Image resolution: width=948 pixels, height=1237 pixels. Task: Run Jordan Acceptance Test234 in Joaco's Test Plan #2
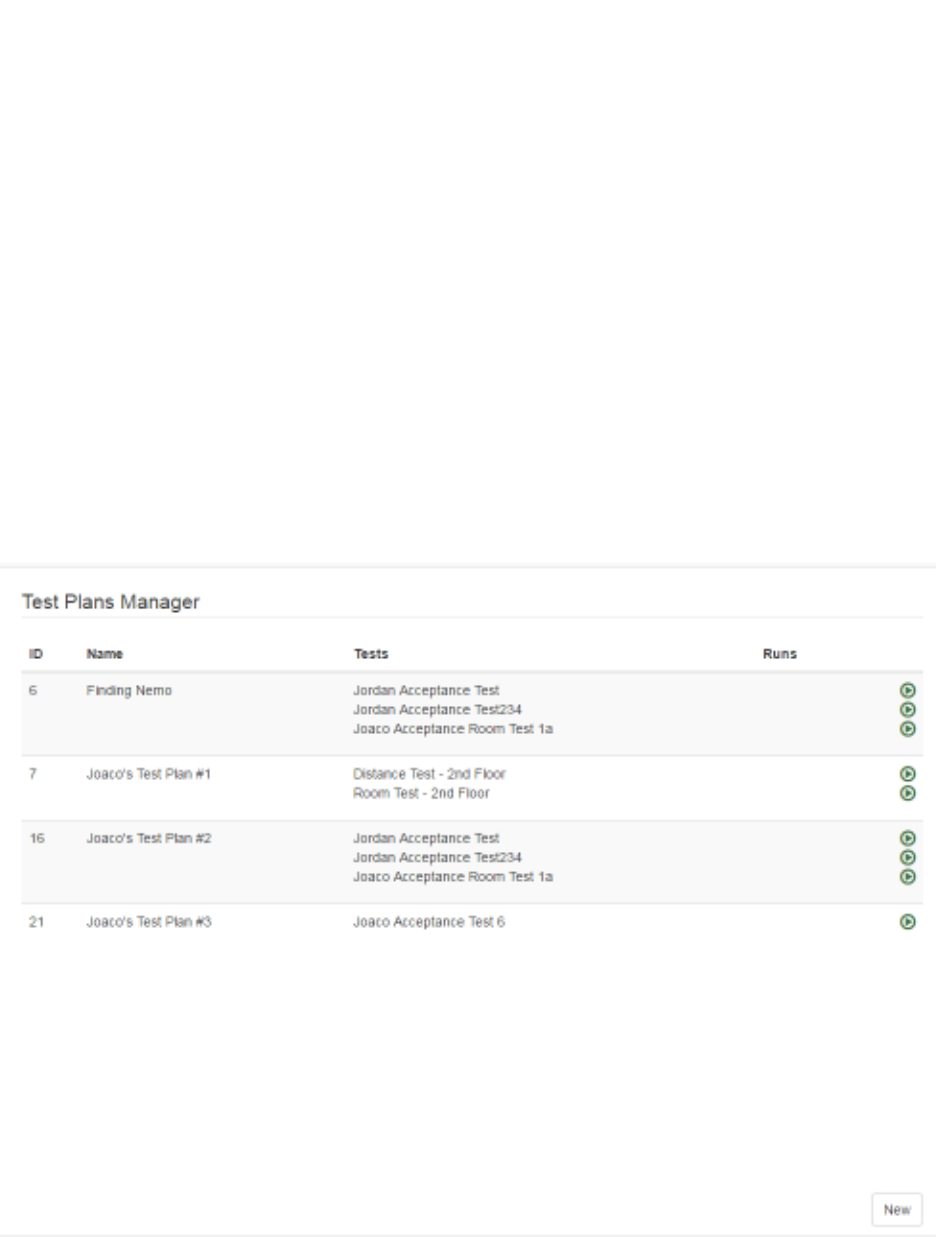(x=907, y=857)
